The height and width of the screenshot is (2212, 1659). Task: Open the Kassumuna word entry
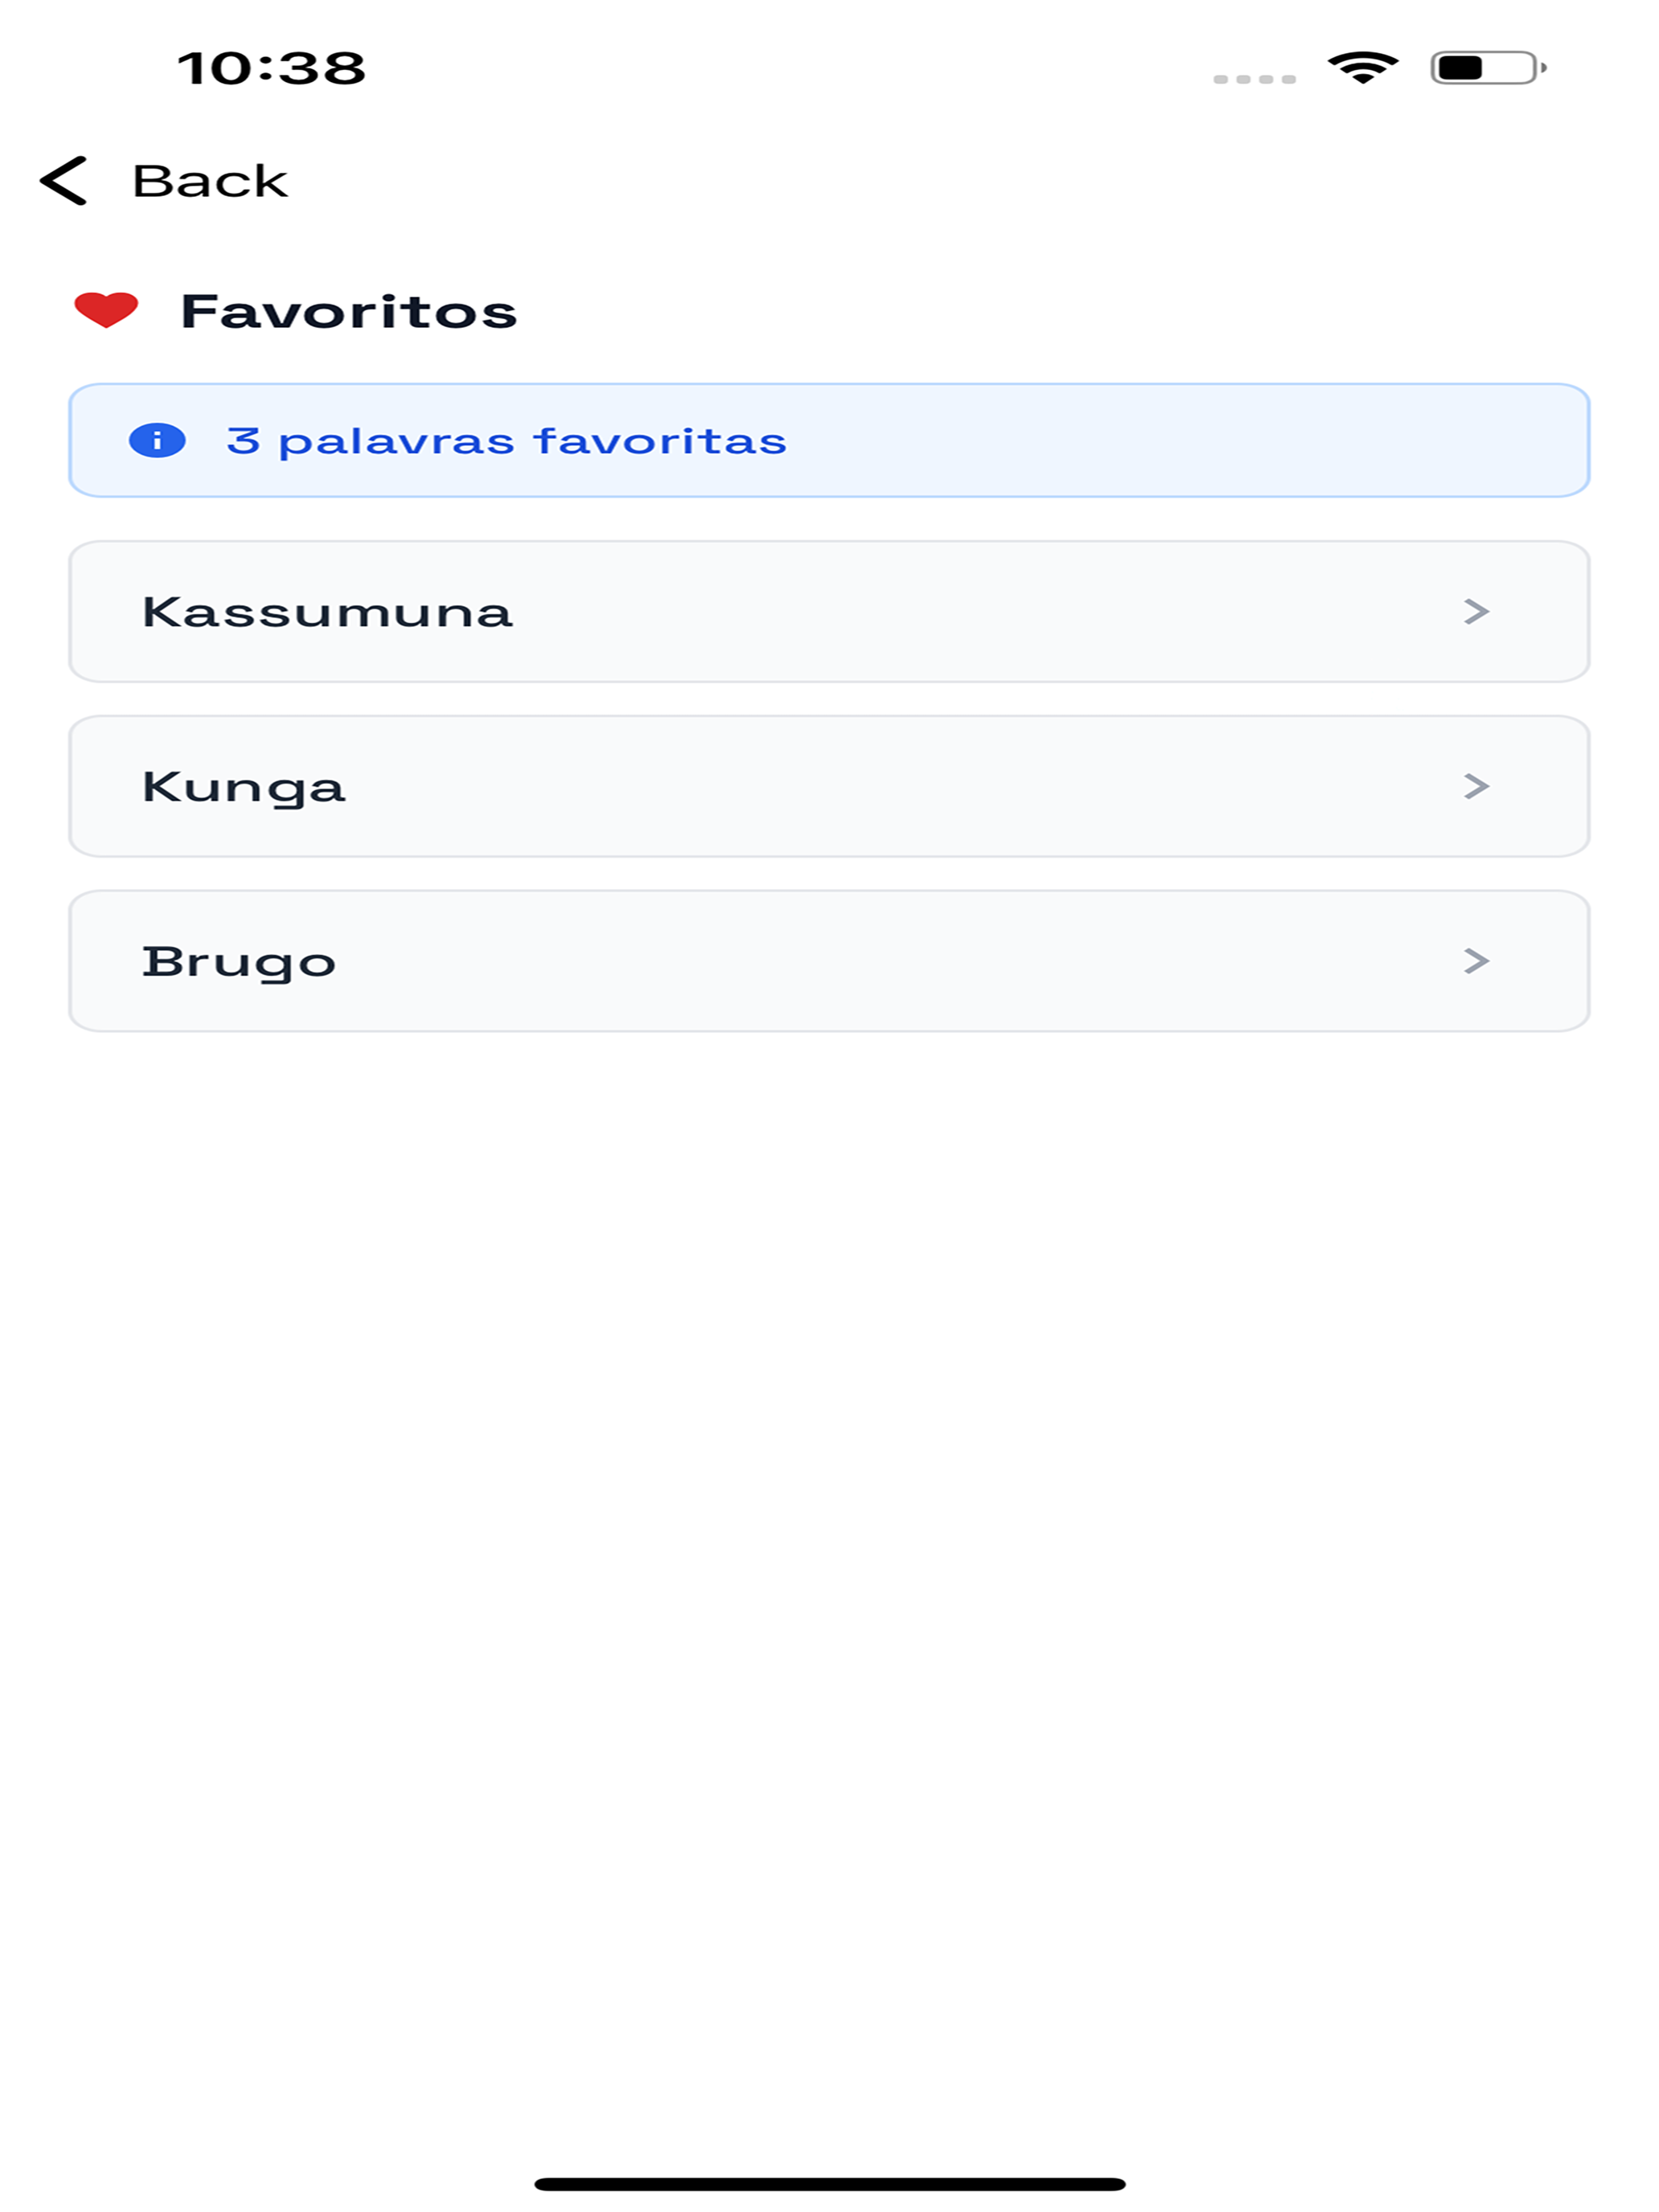point(829,612)
